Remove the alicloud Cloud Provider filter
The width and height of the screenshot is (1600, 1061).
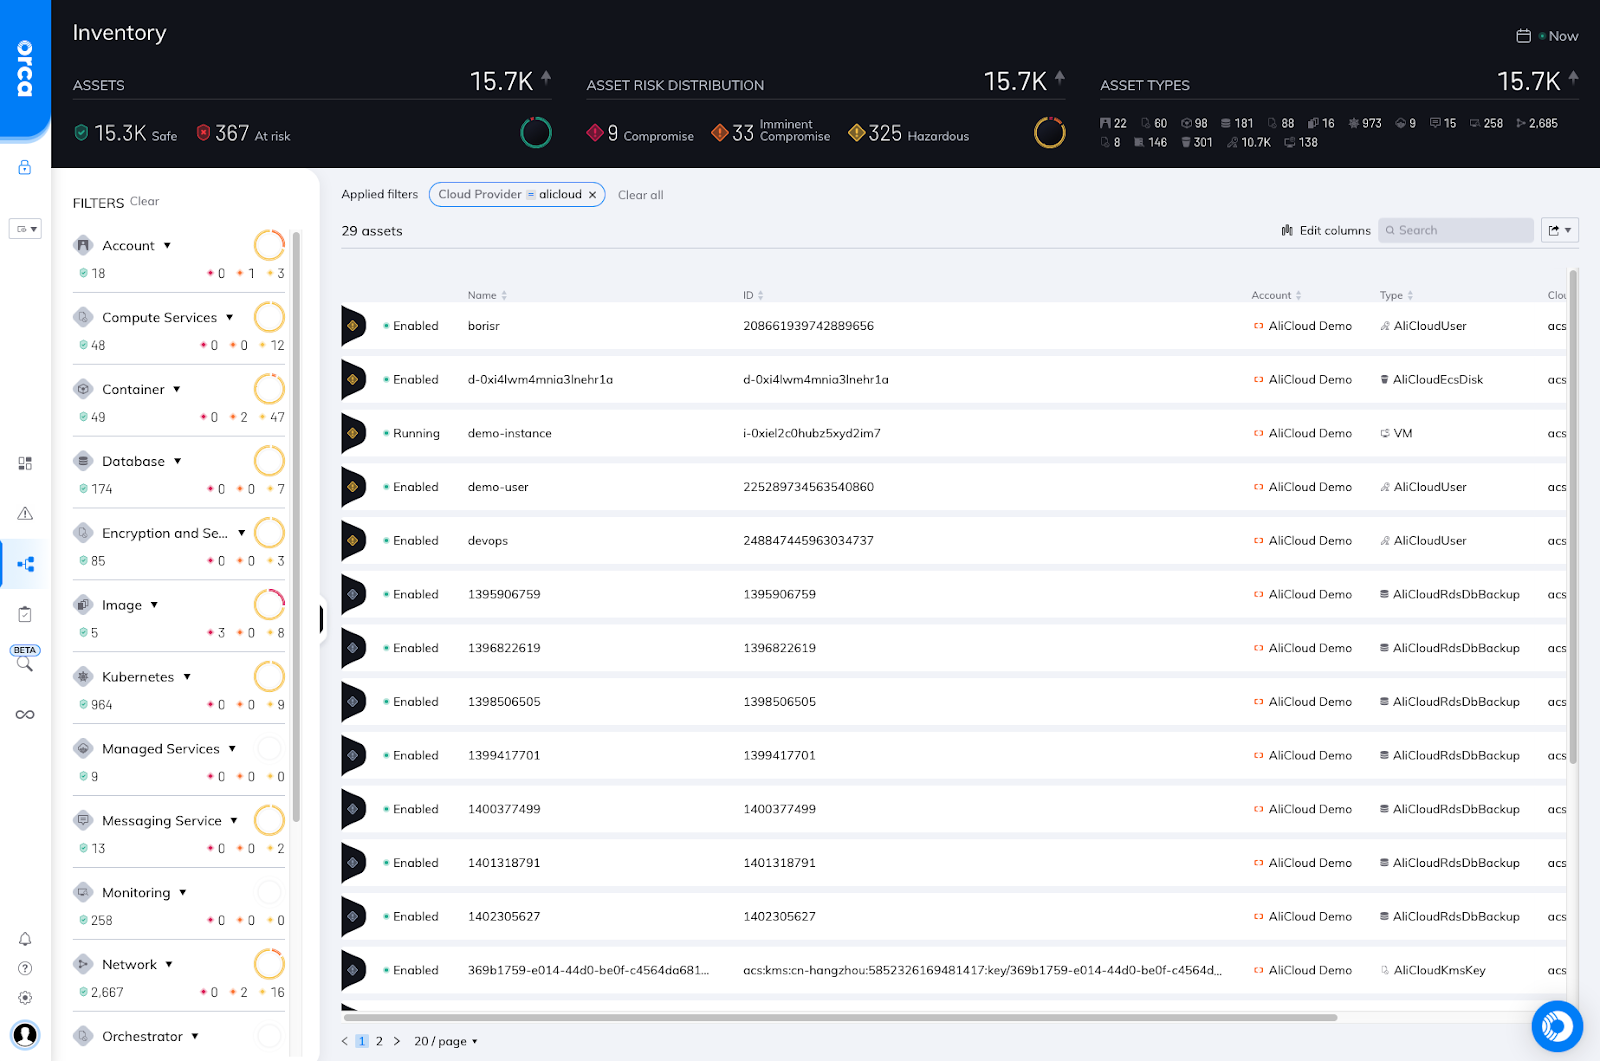click(593, 194)
